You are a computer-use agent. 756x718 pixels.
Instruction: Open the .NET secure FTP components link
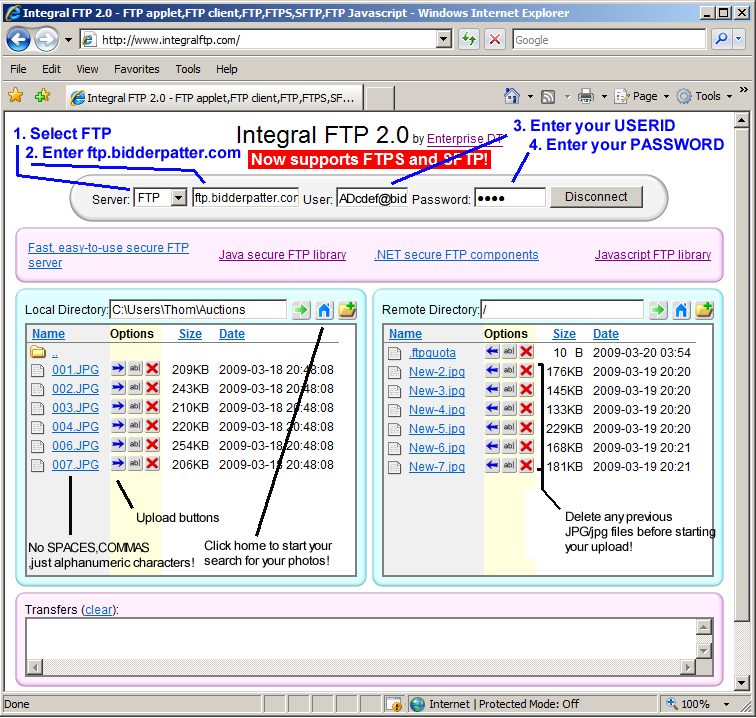click(456, 255)
